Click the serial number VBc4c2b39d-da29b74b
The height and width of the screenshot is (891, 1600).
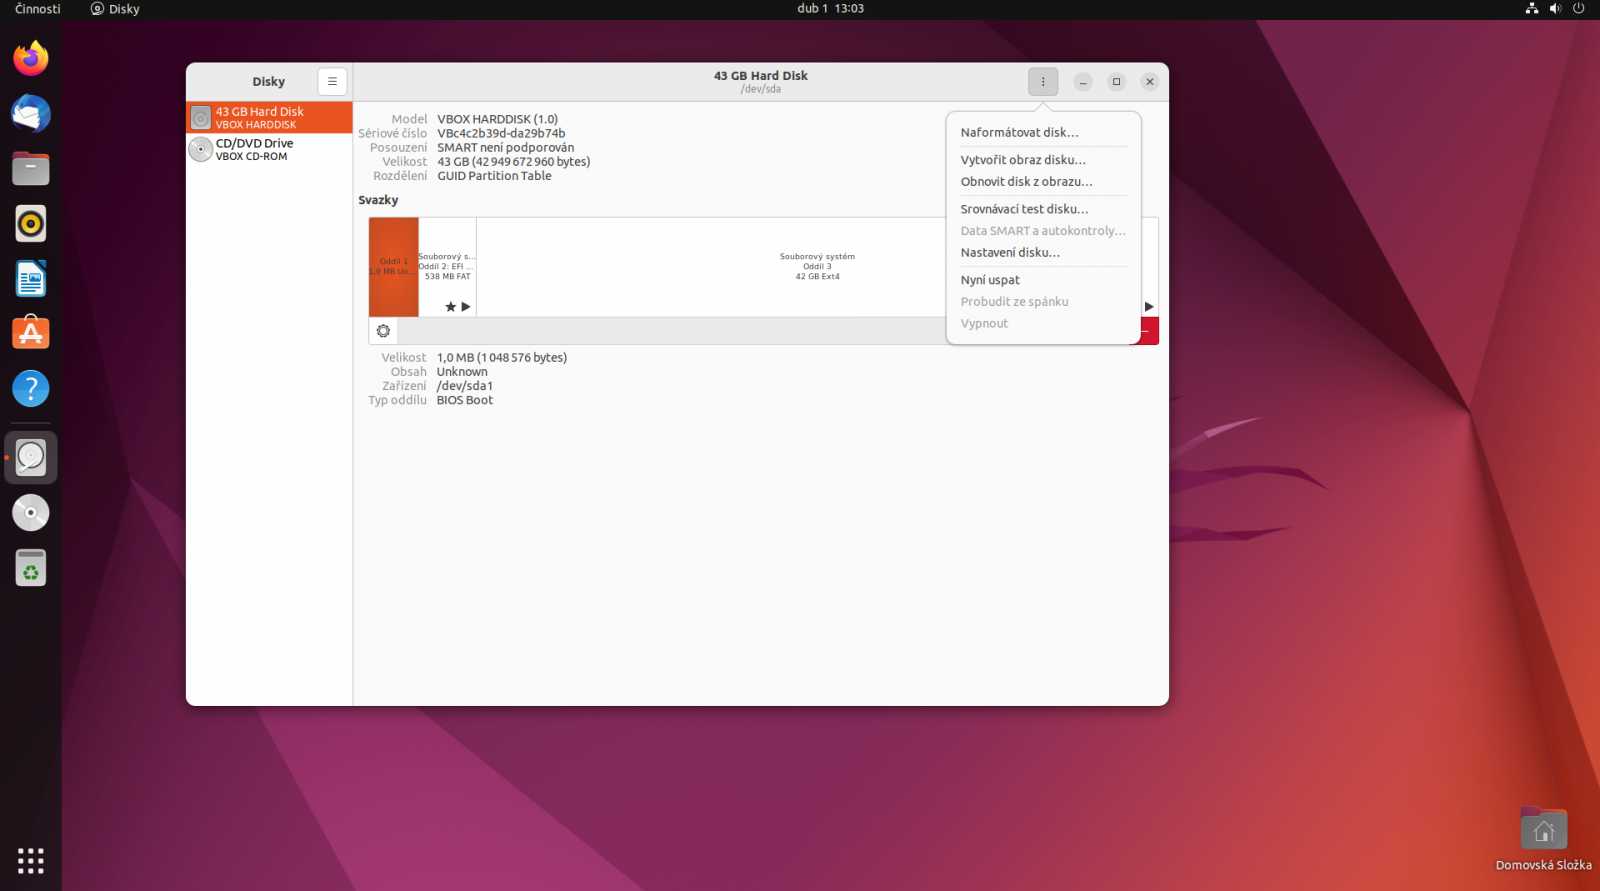501,133
